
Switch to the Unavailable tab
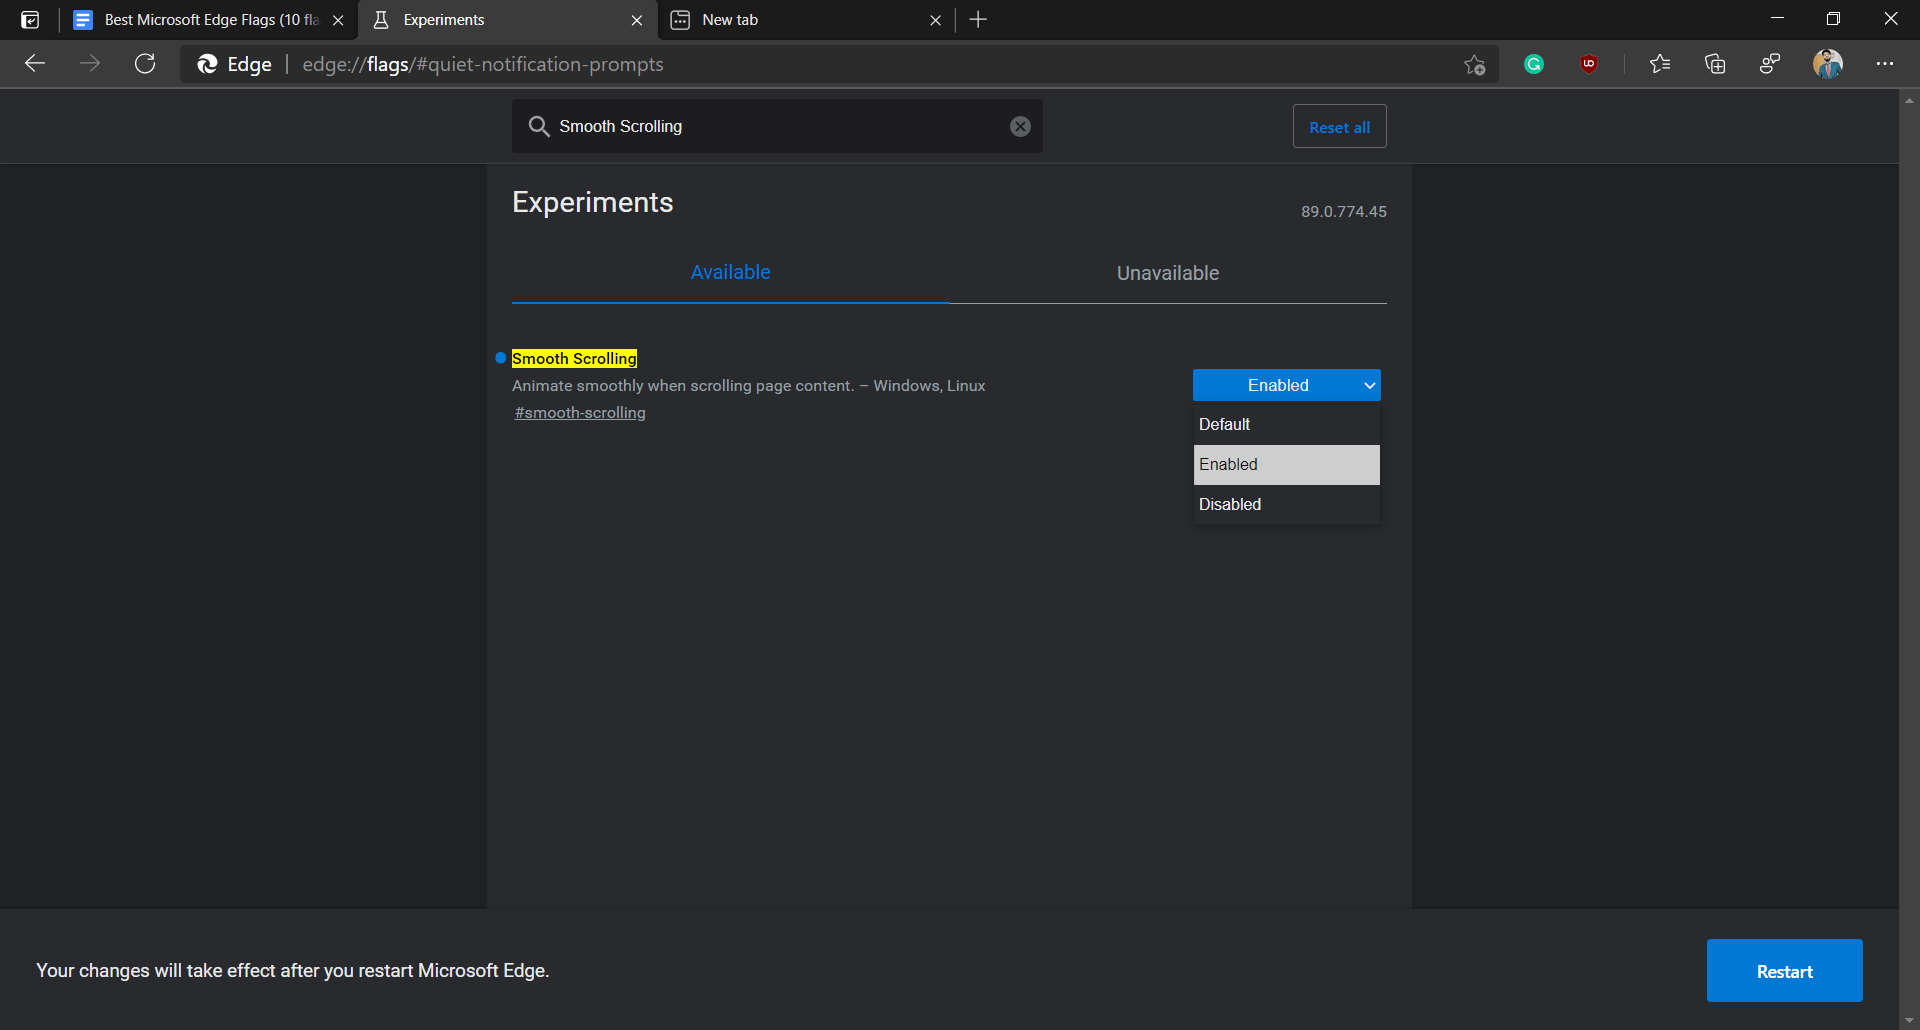pyautogui.click(x=1167, y=272)
